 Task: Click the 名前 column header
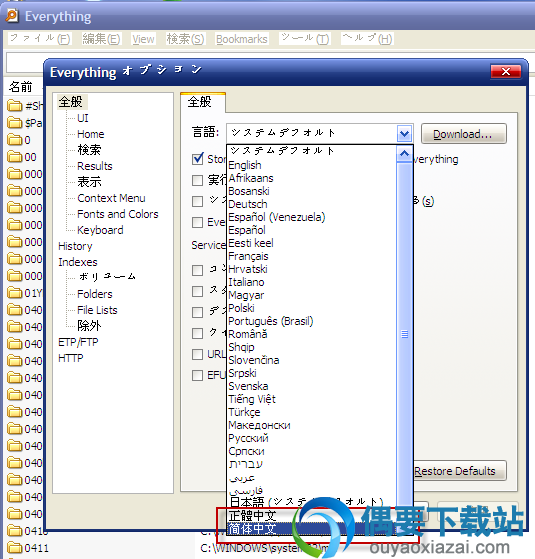click(x=21, y=87)
